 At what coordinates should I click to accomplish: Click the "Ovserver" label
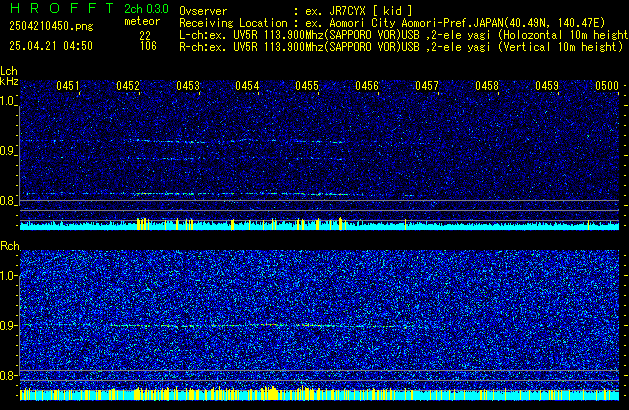click(x=203, y=11)
